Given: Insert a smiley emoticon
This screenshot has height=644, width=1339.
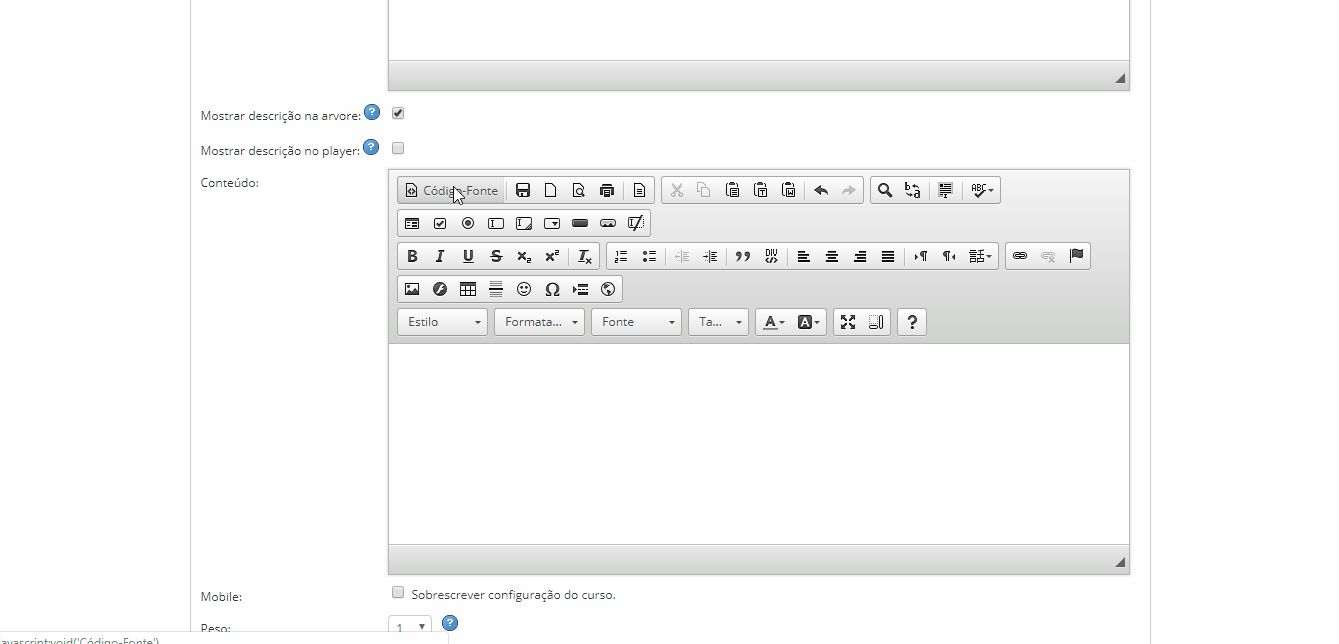Looking at the screenshot, I should click(x=524, y=289).
